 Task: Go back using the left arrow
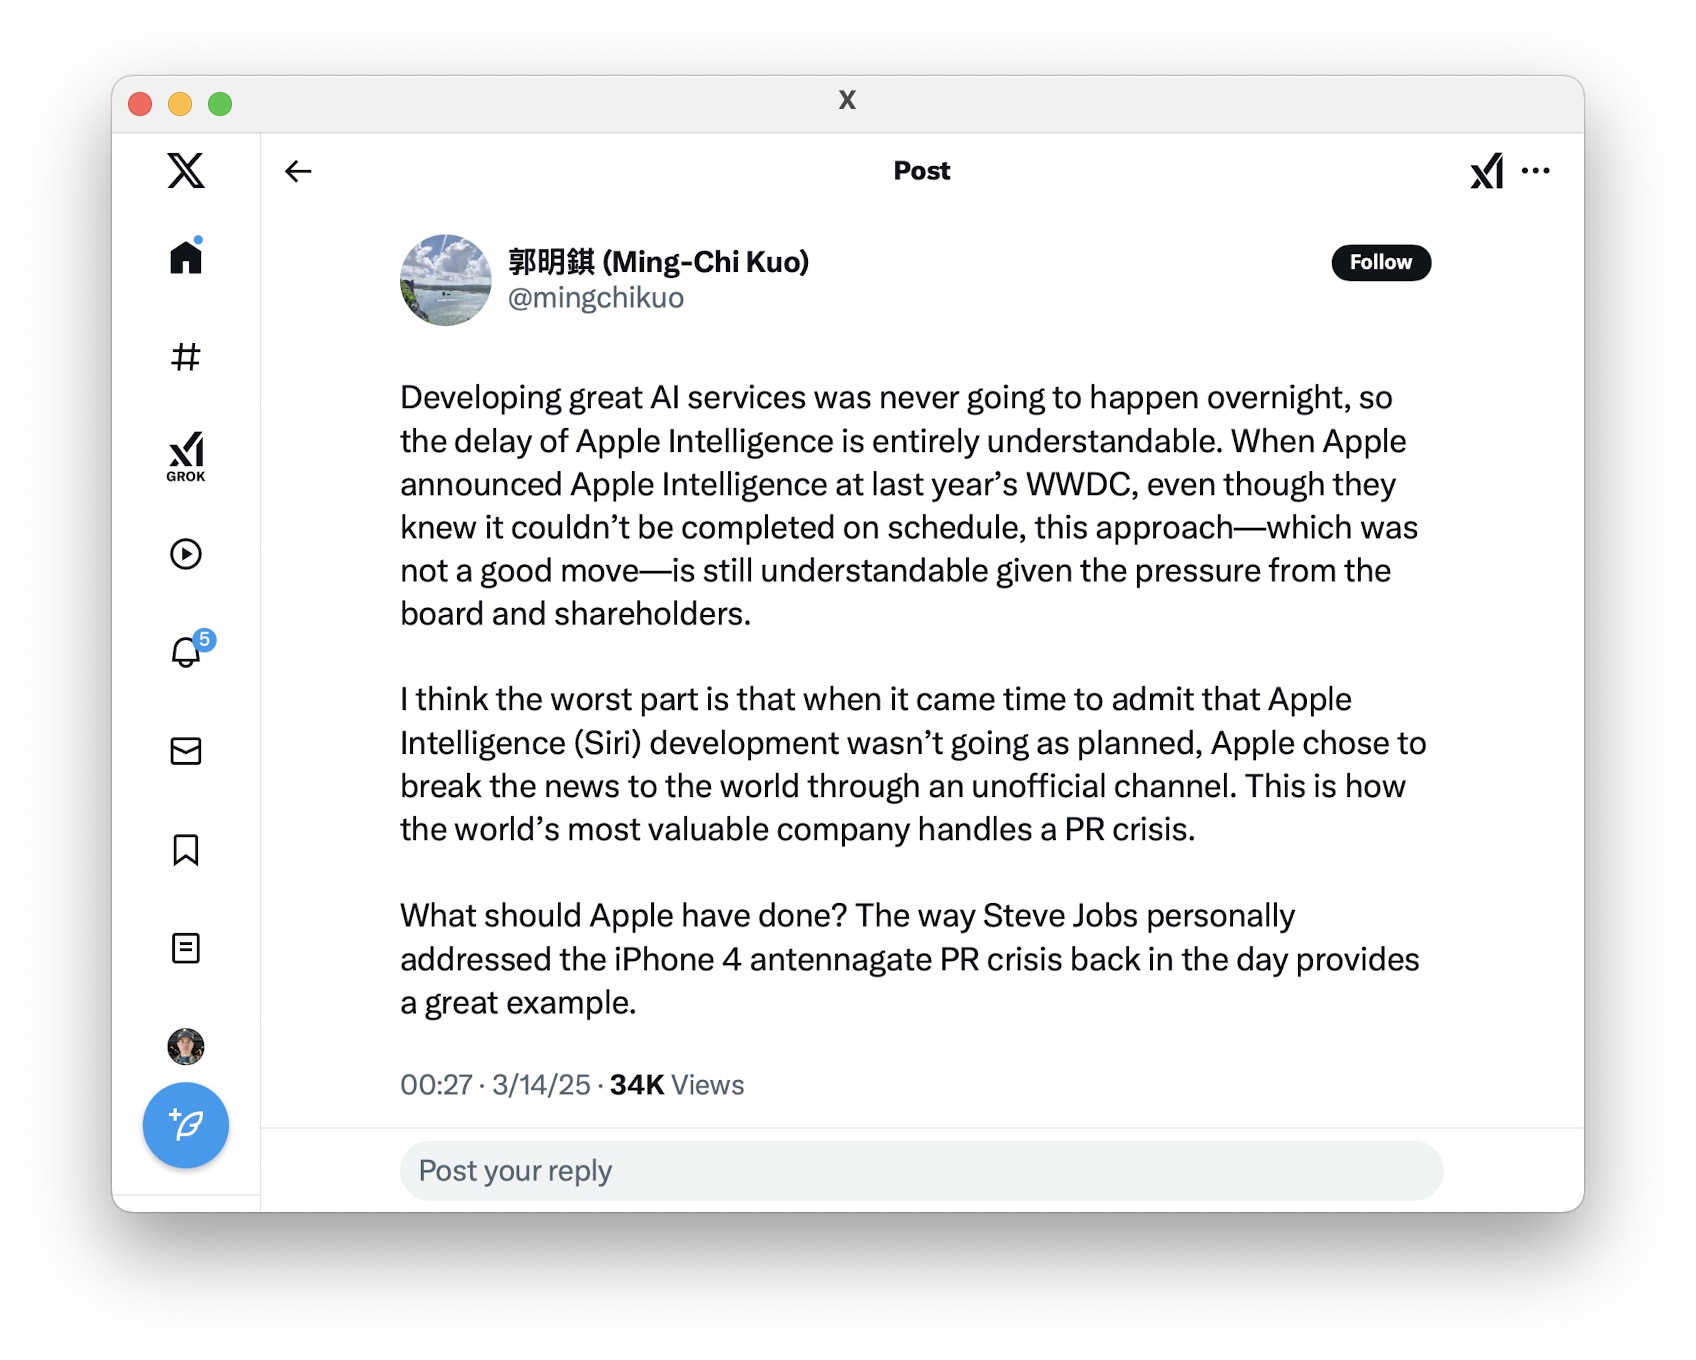298,171
